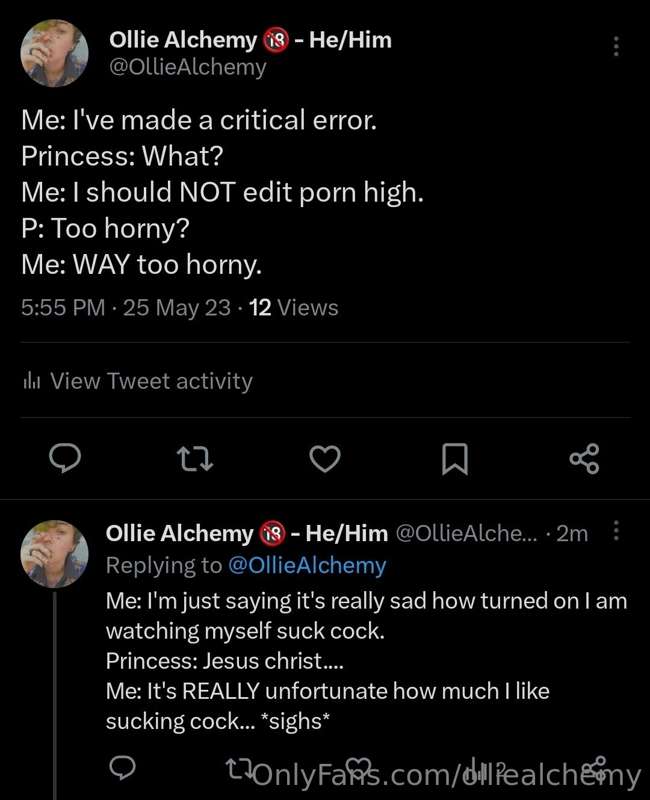This screenshot has width=650, height=800.
Task: Like the main tweet with the heart
Action: [325, 459]
